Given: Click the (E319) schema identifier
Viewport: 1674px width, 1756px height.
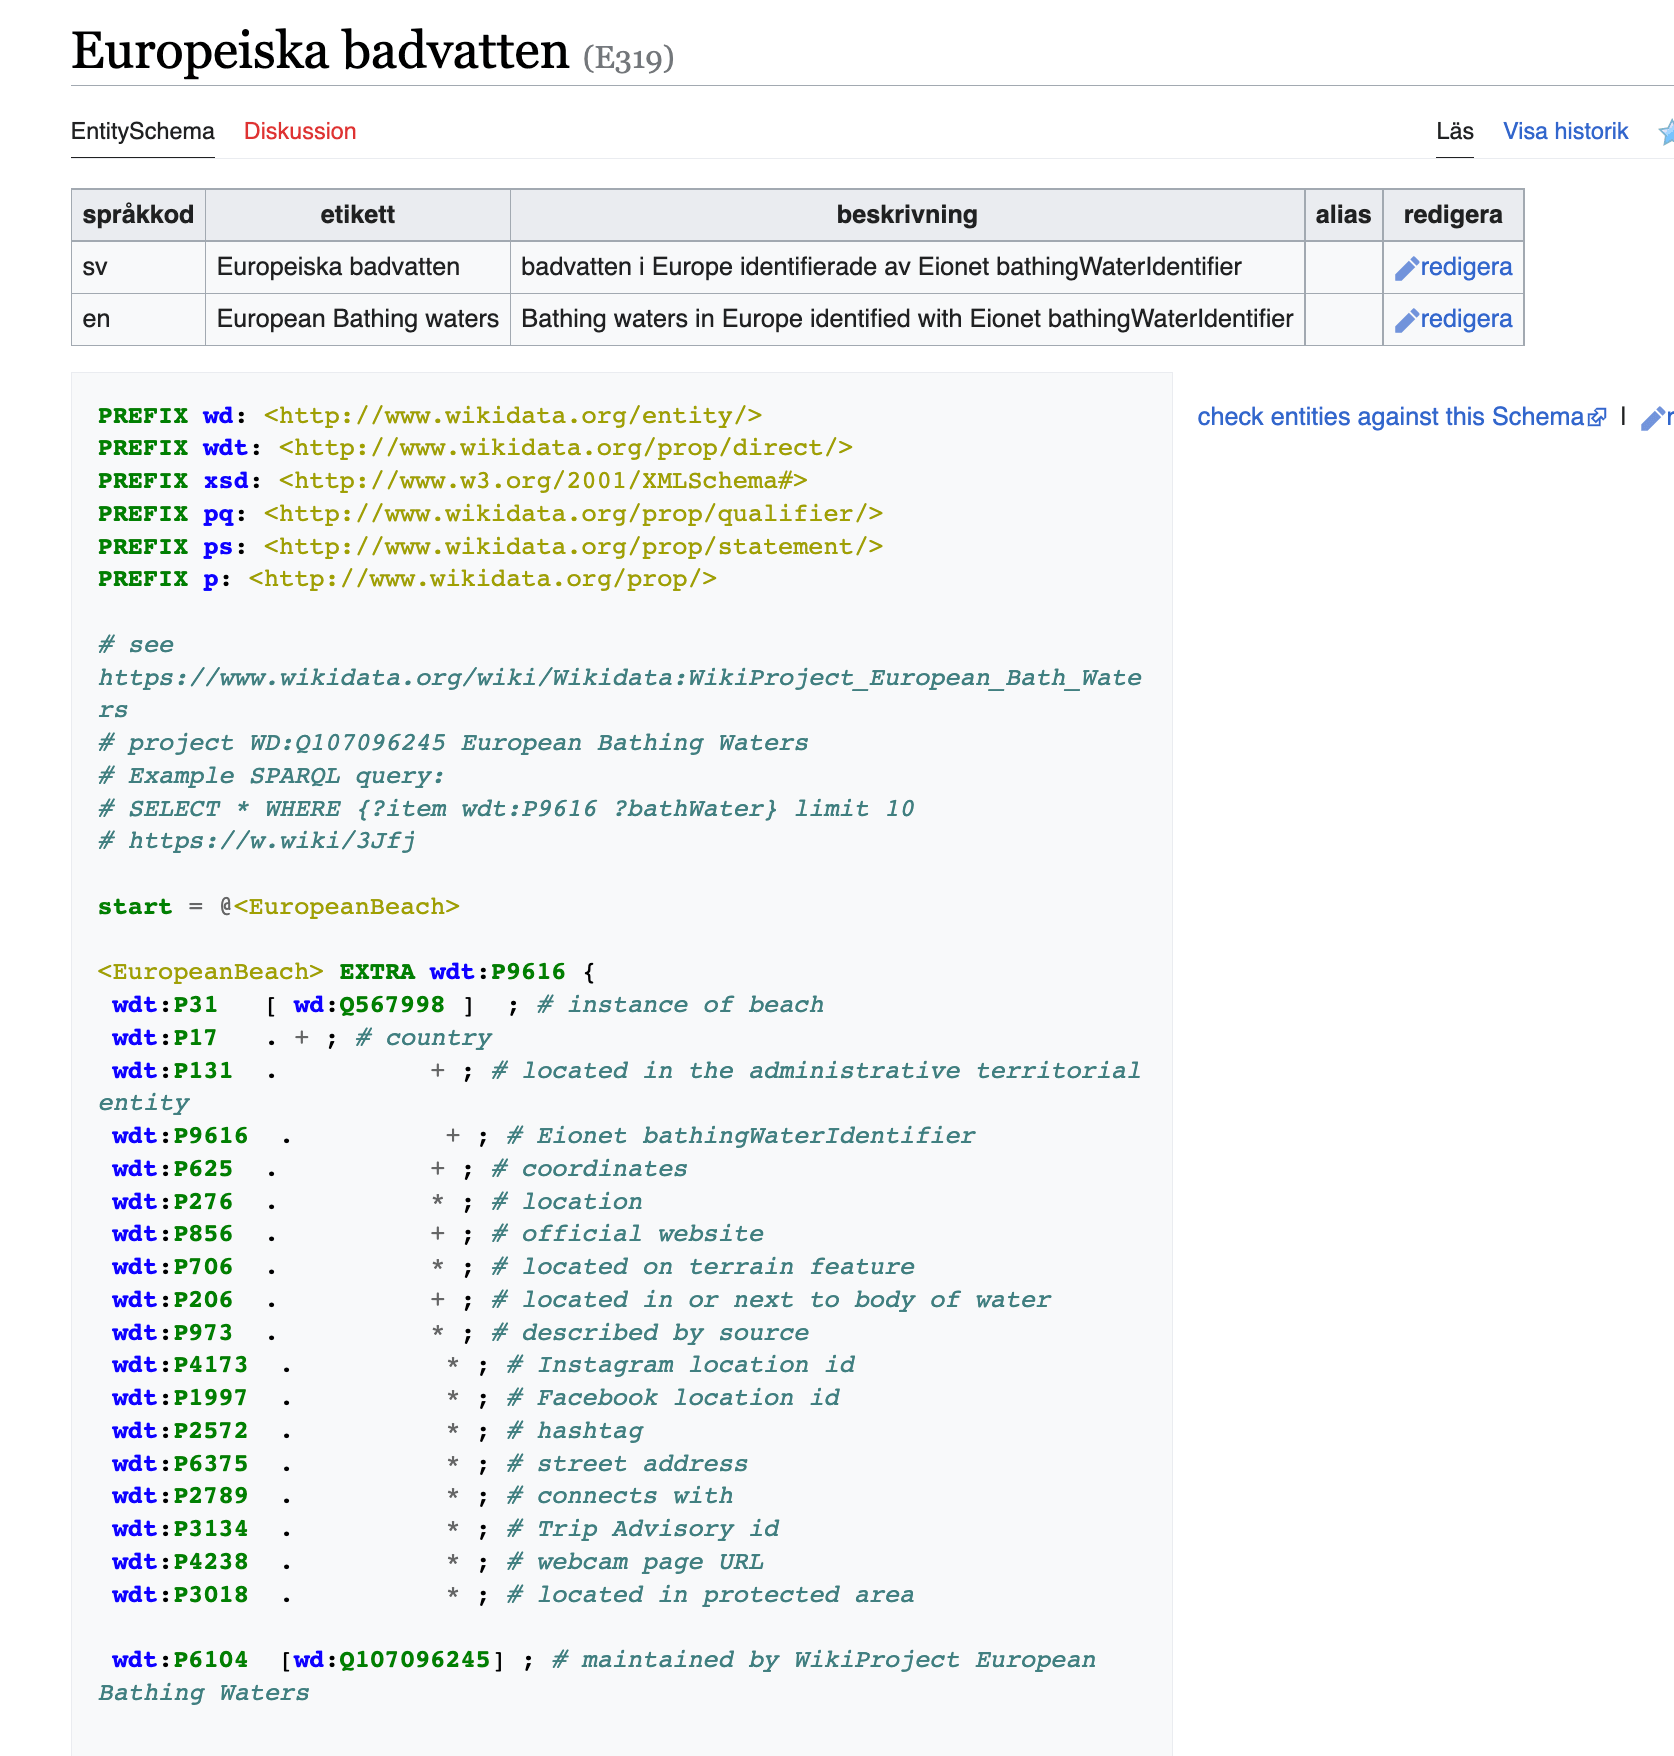Looking at the screenshot, I should point(628,58).
